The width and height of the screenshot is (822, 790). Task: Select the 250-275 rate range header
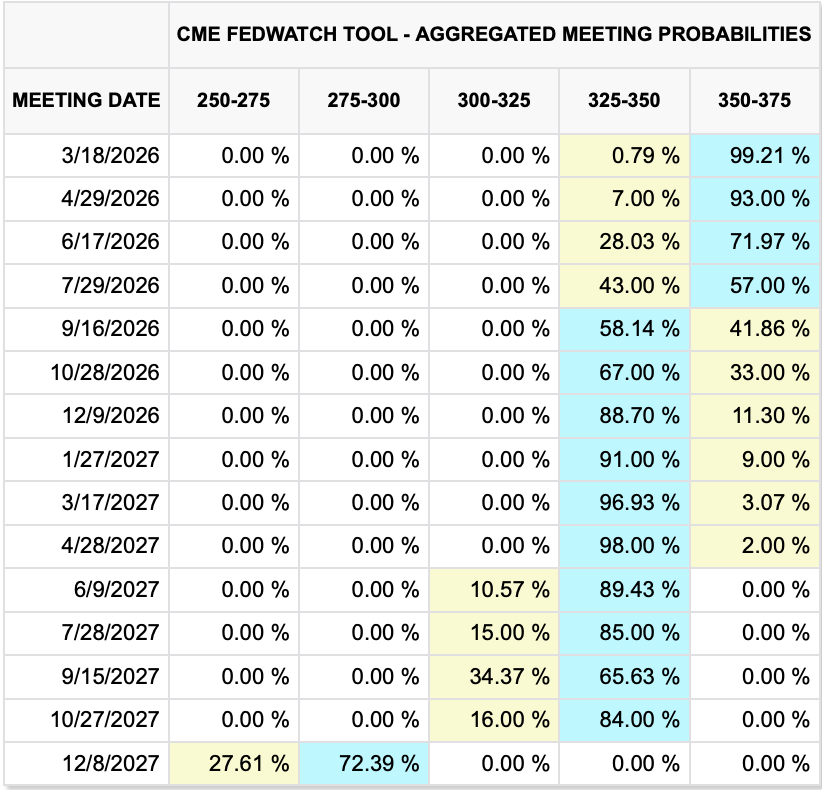(234, 100)
